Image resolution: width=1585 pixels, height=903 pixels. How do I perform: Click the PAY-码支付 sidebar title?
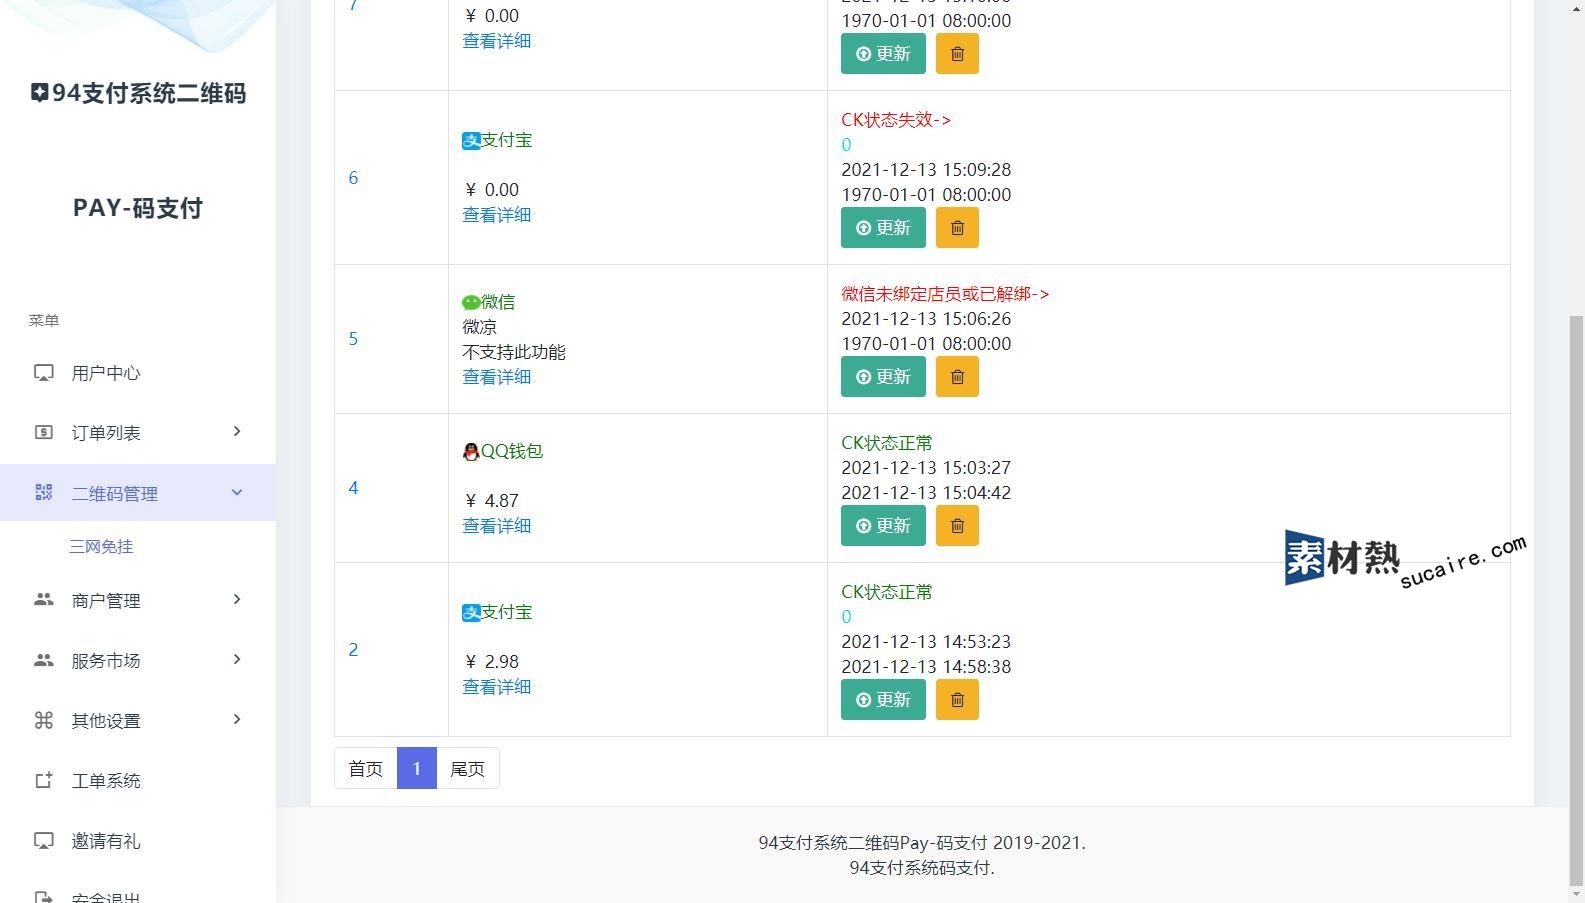click(138, 208)
